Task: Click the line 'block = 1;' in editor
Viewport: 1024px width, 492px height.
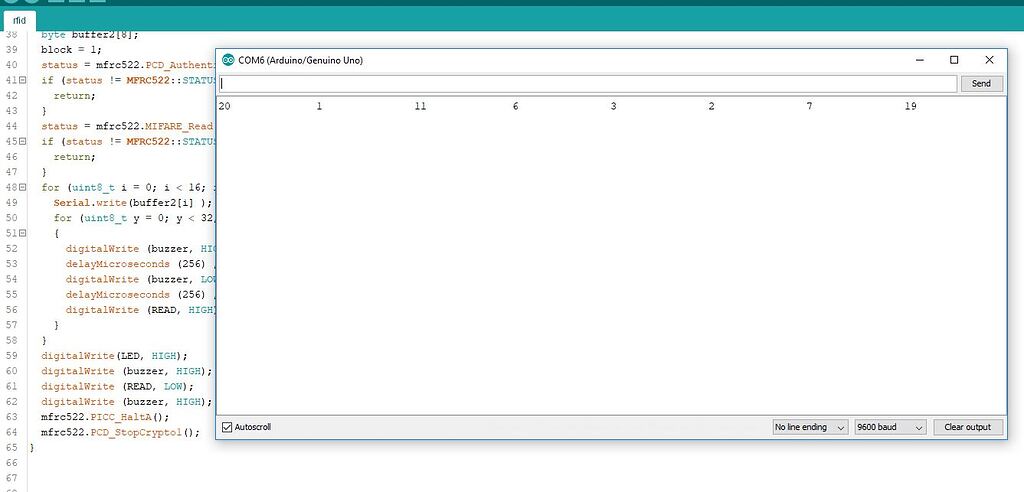Action: [x=71, y=50]
